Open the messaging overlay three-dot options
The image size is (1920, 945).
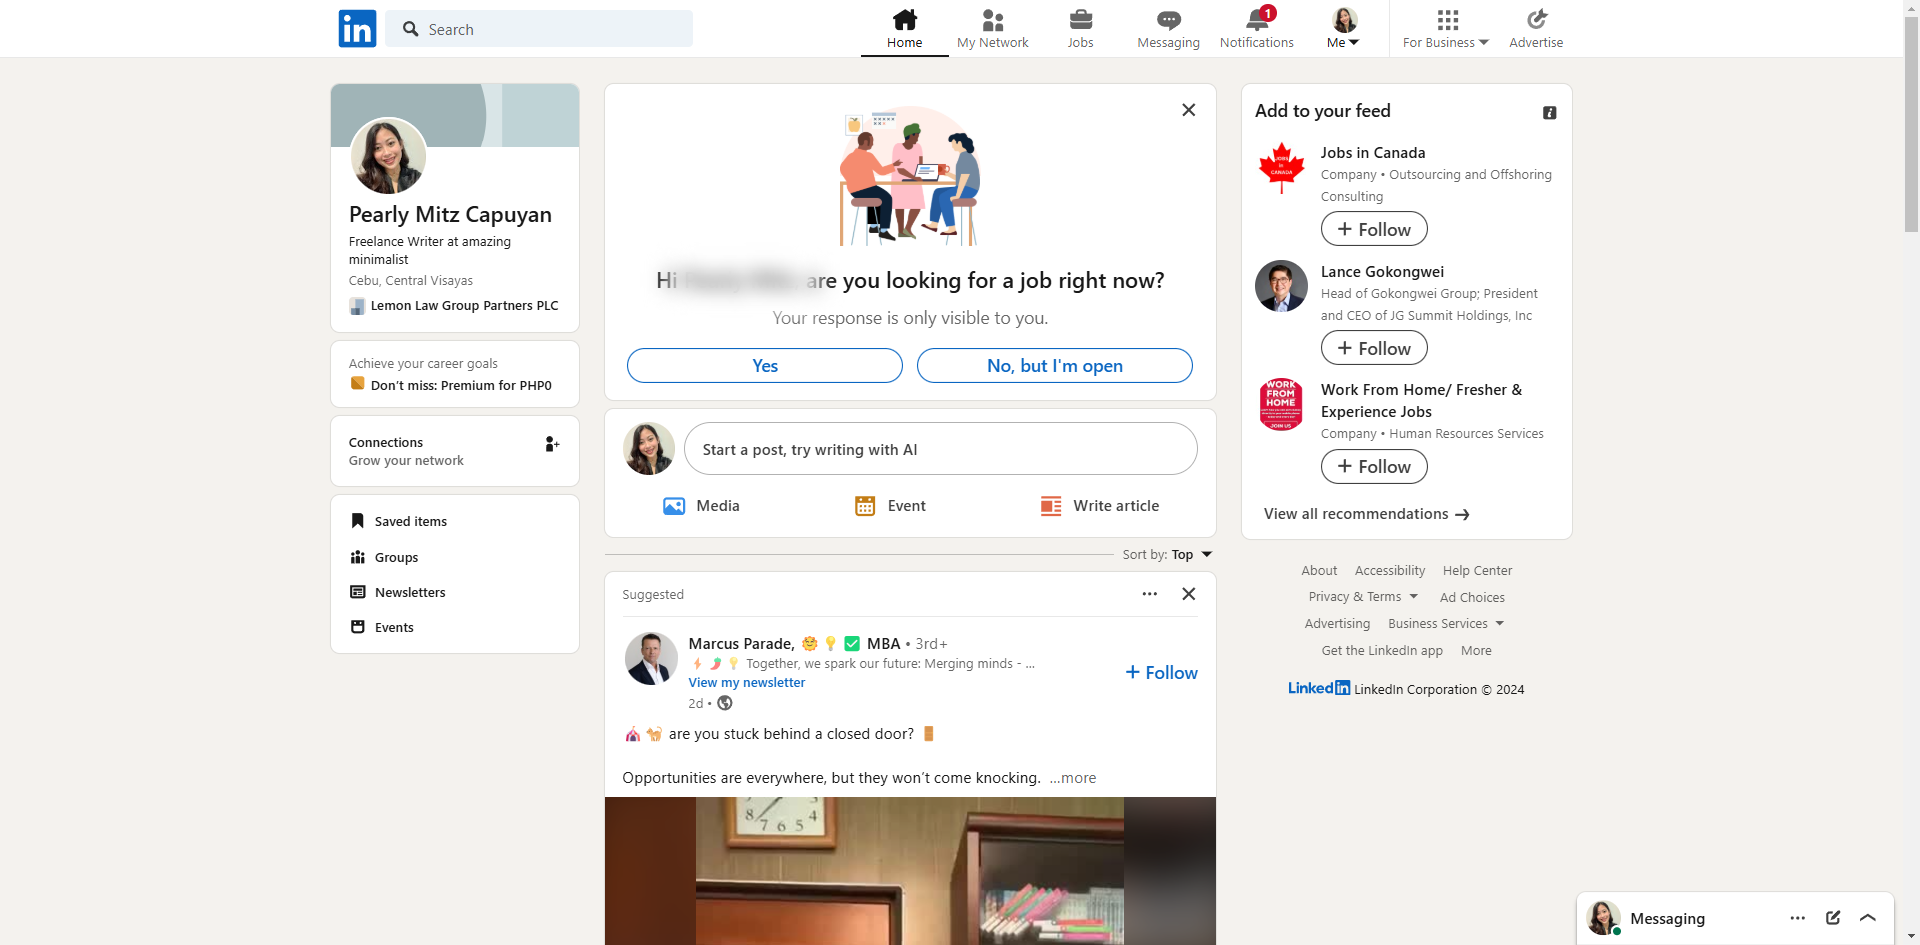(1798, 918)
